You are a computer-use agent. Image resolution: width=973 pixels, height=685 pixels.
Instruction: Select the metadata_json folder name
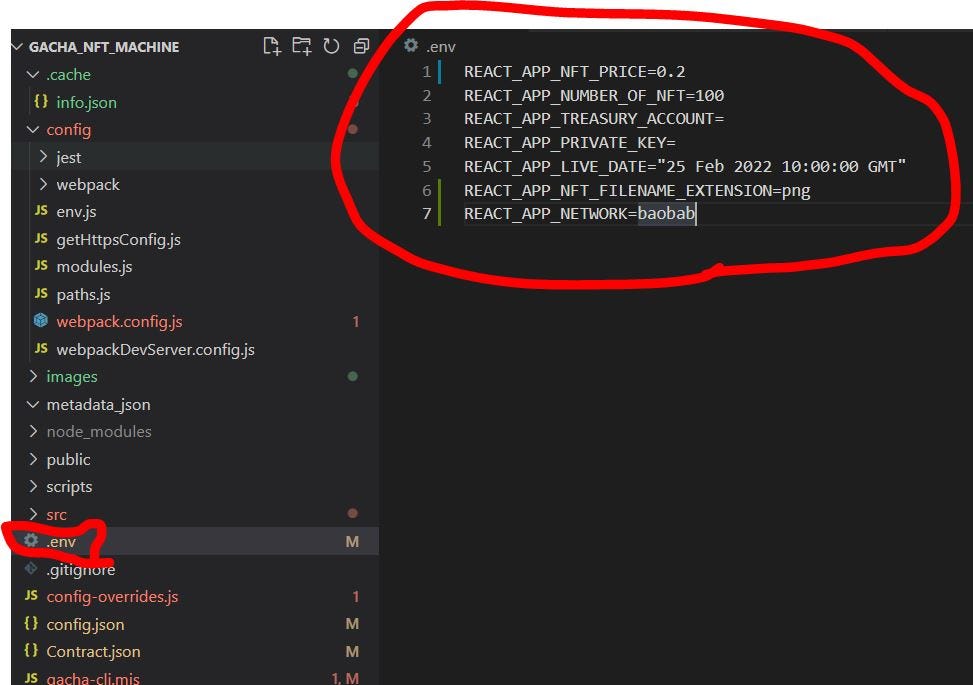[x=98, y=405]
